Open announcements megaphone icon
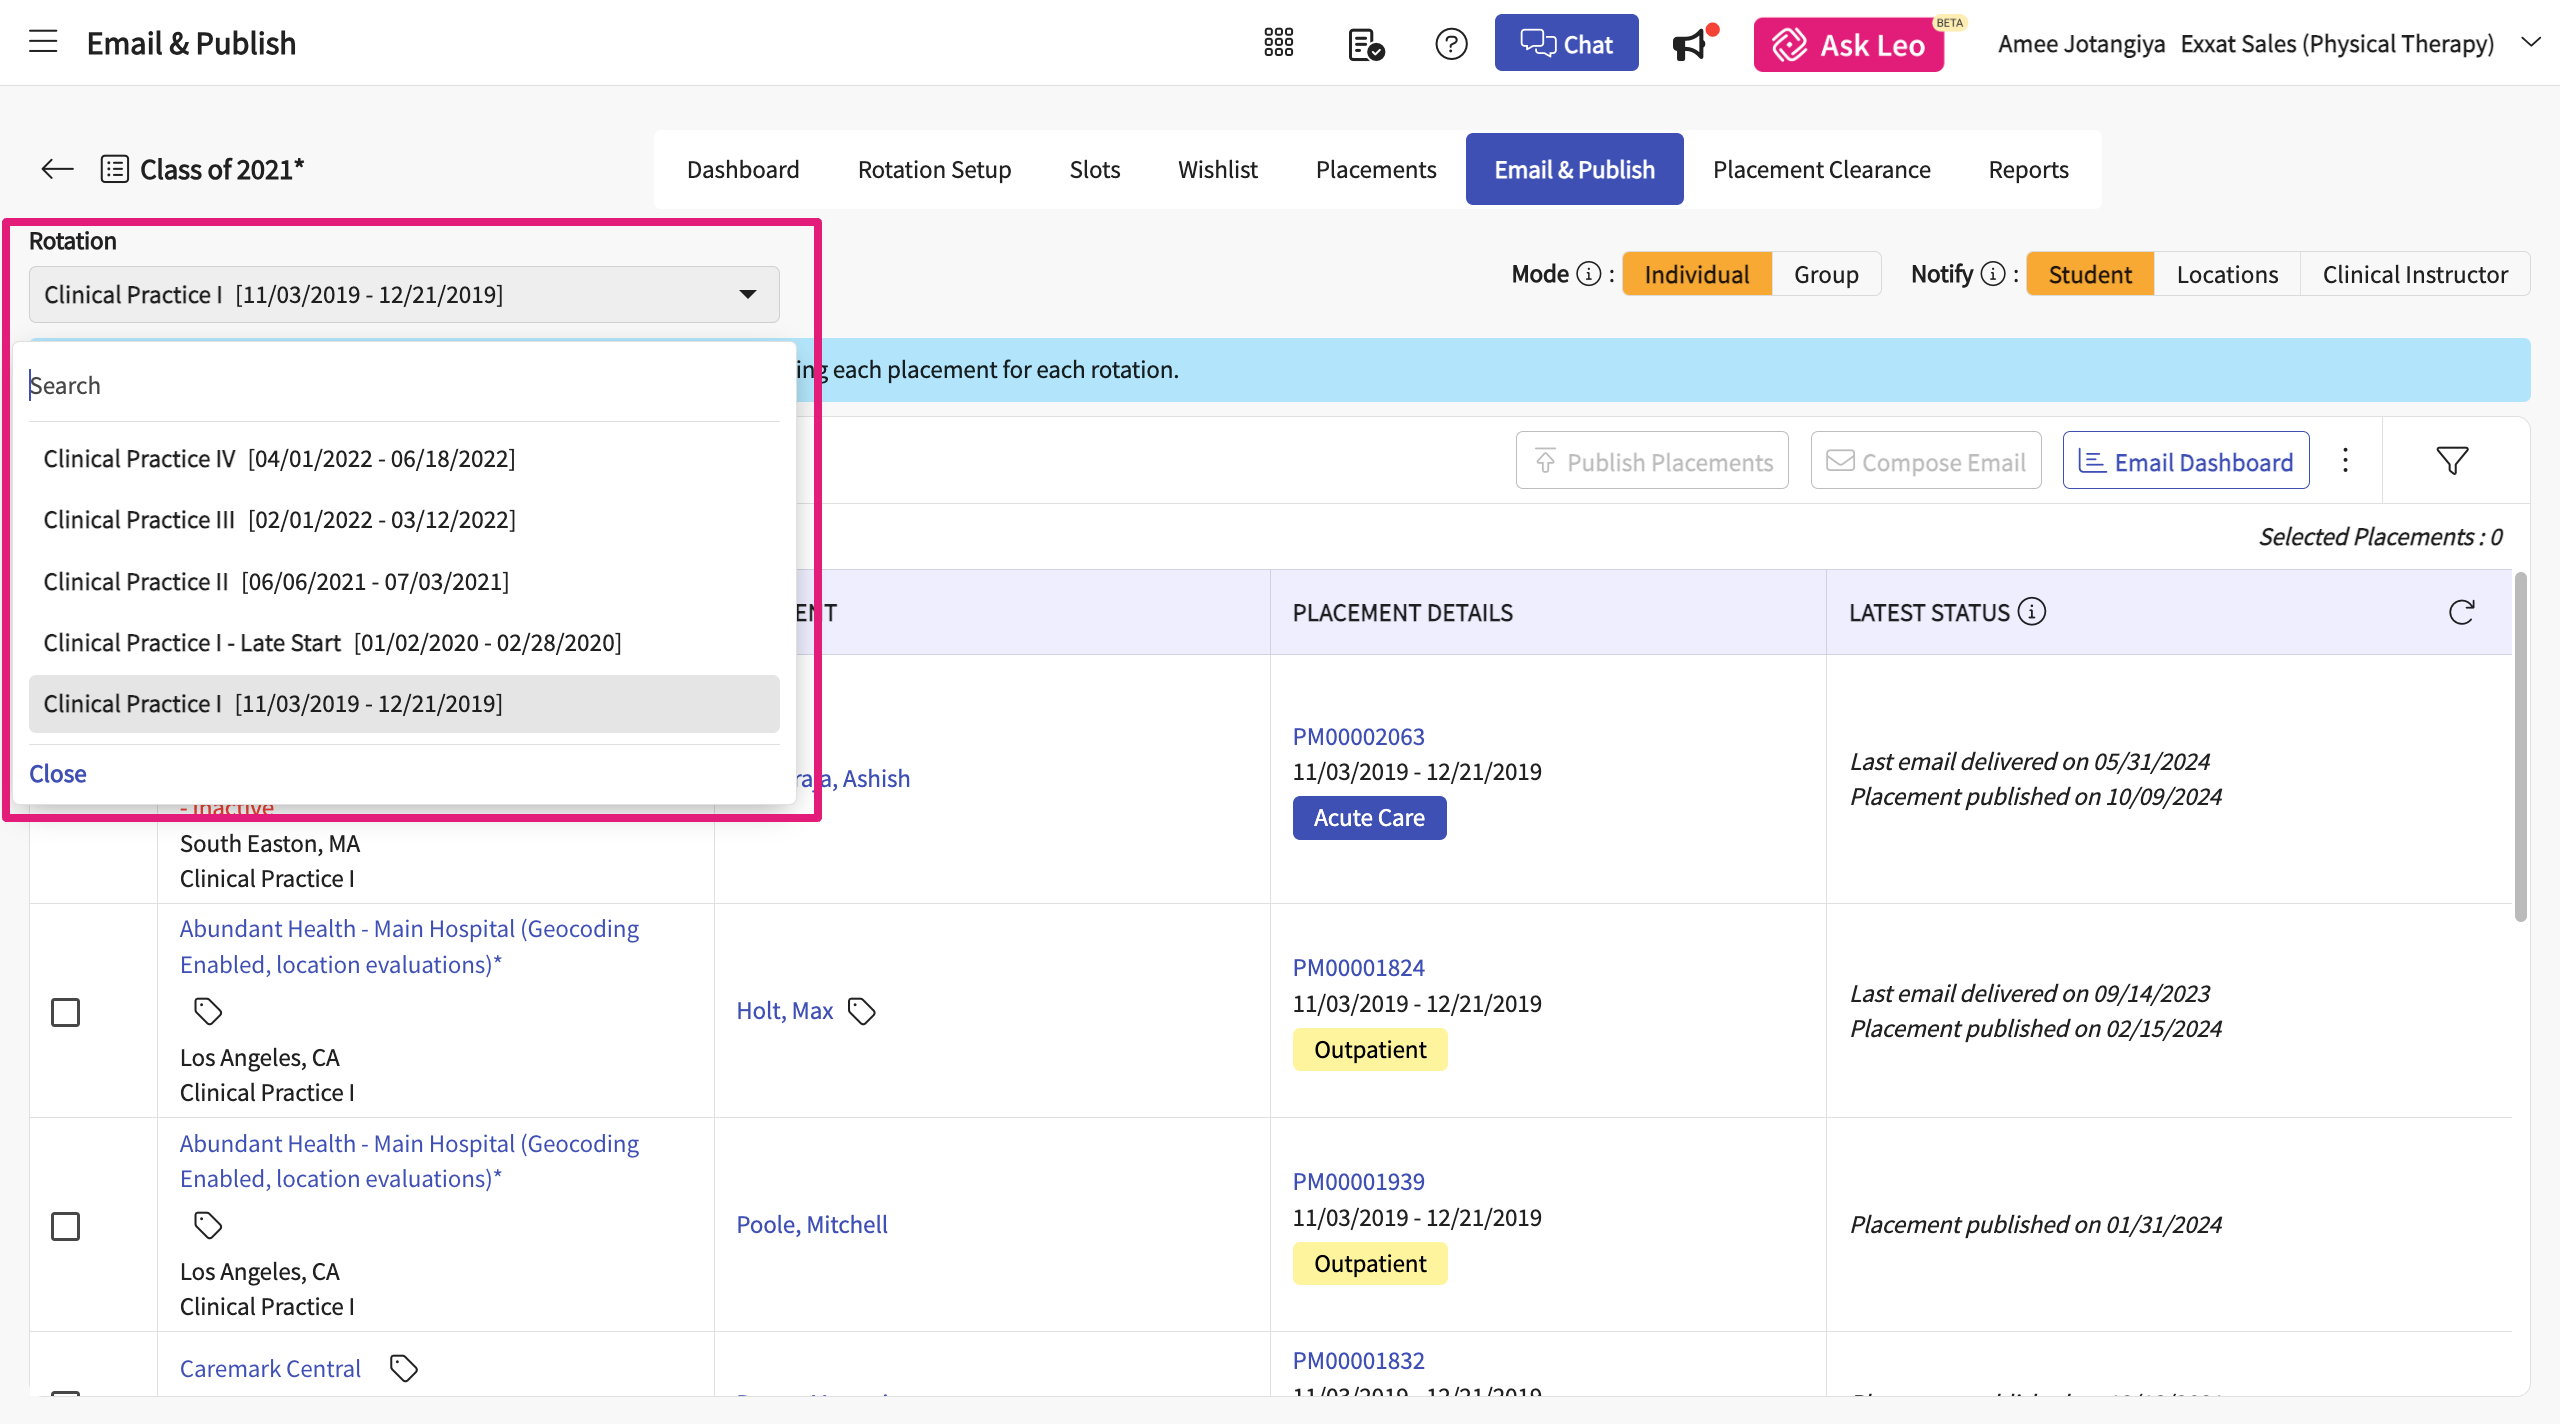 [x=1689, y=45]
